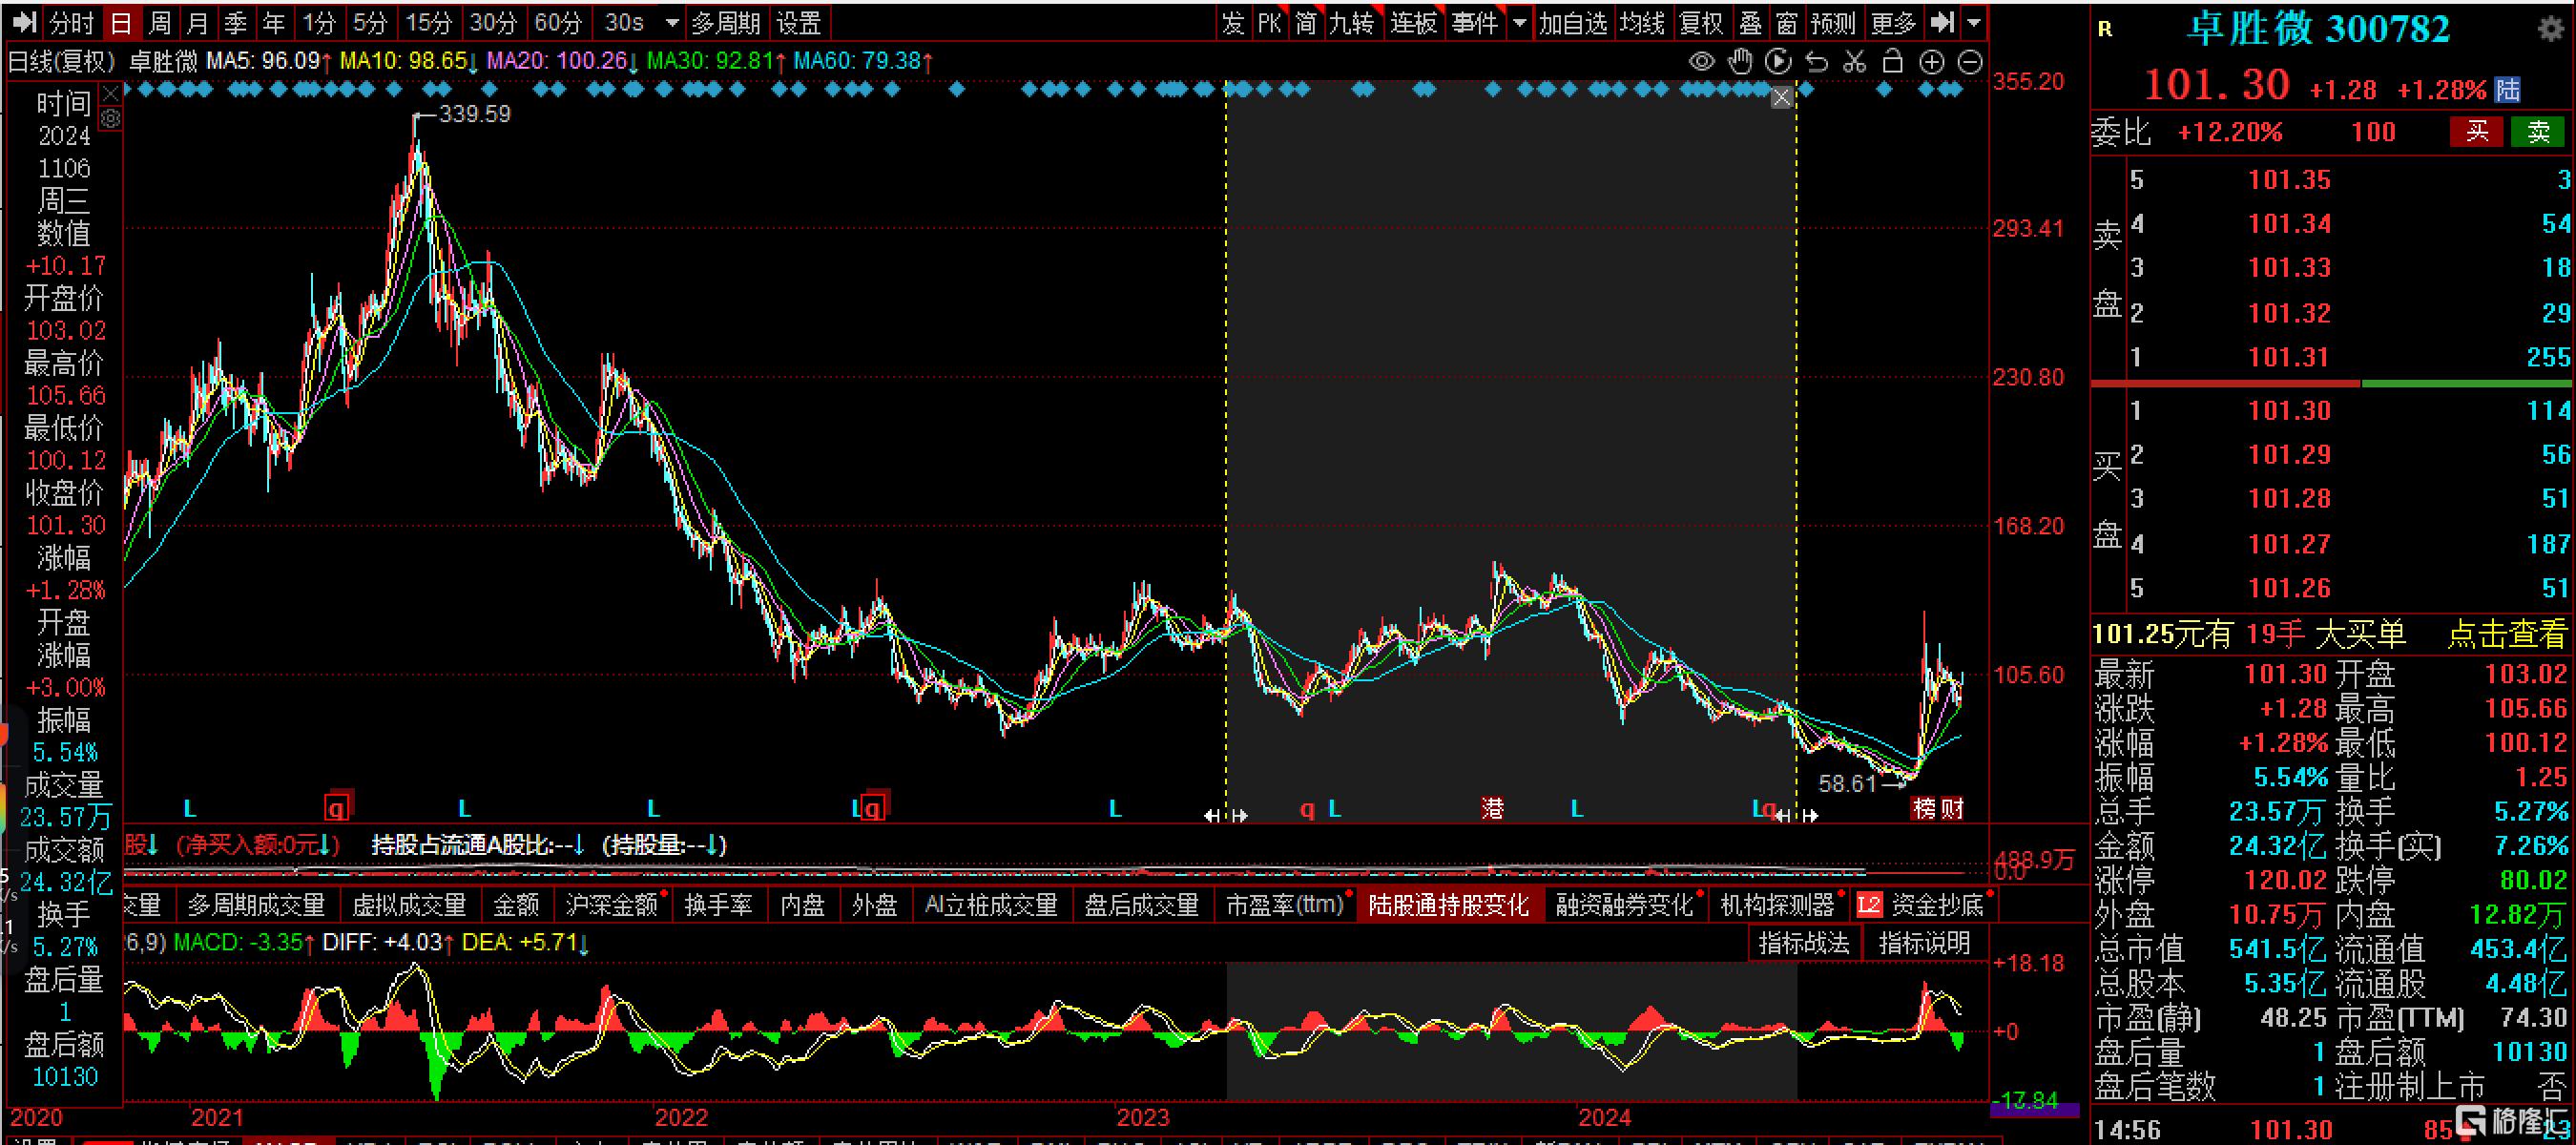
Task: Open the 设置 button in period bar
Action: [798, 22]
